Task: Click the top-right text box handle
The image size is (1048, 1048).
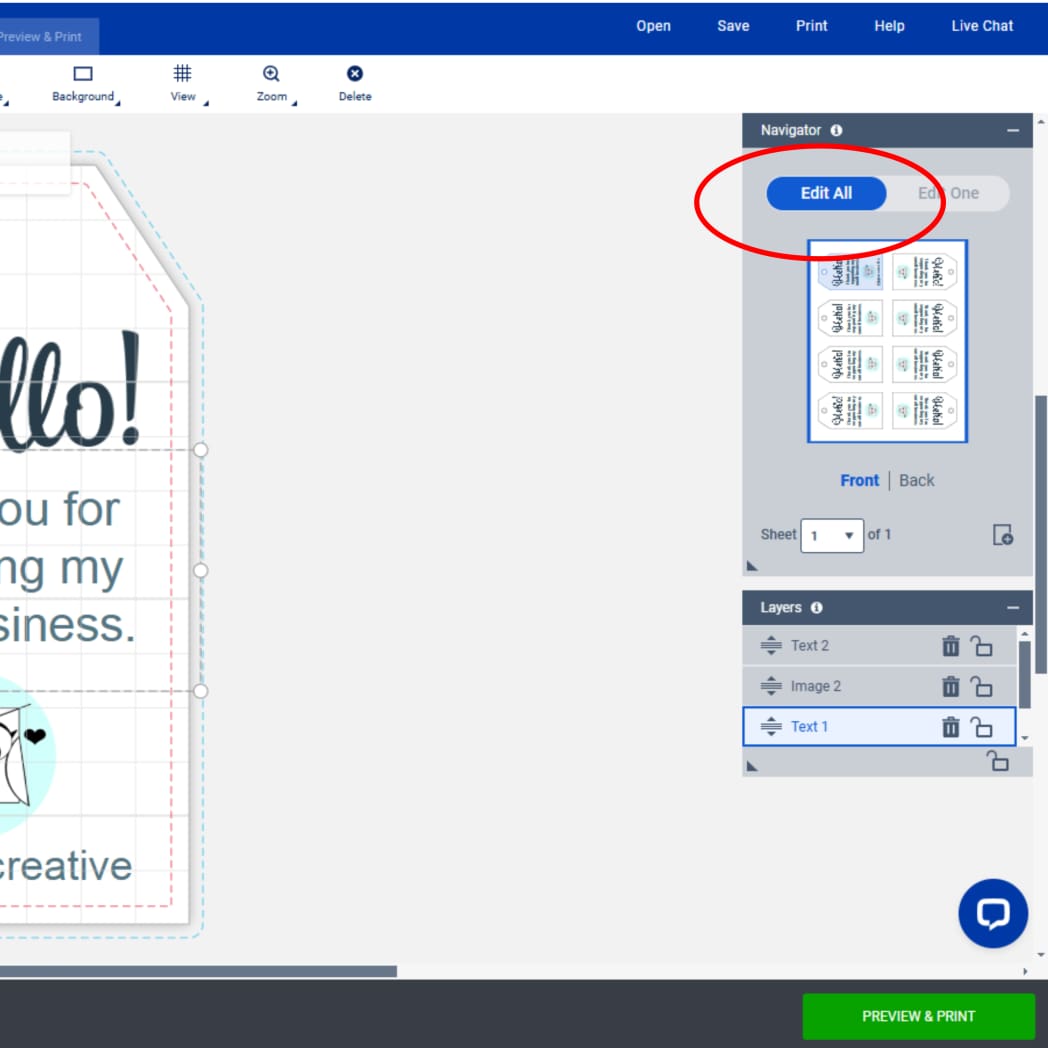Action: 201,450
